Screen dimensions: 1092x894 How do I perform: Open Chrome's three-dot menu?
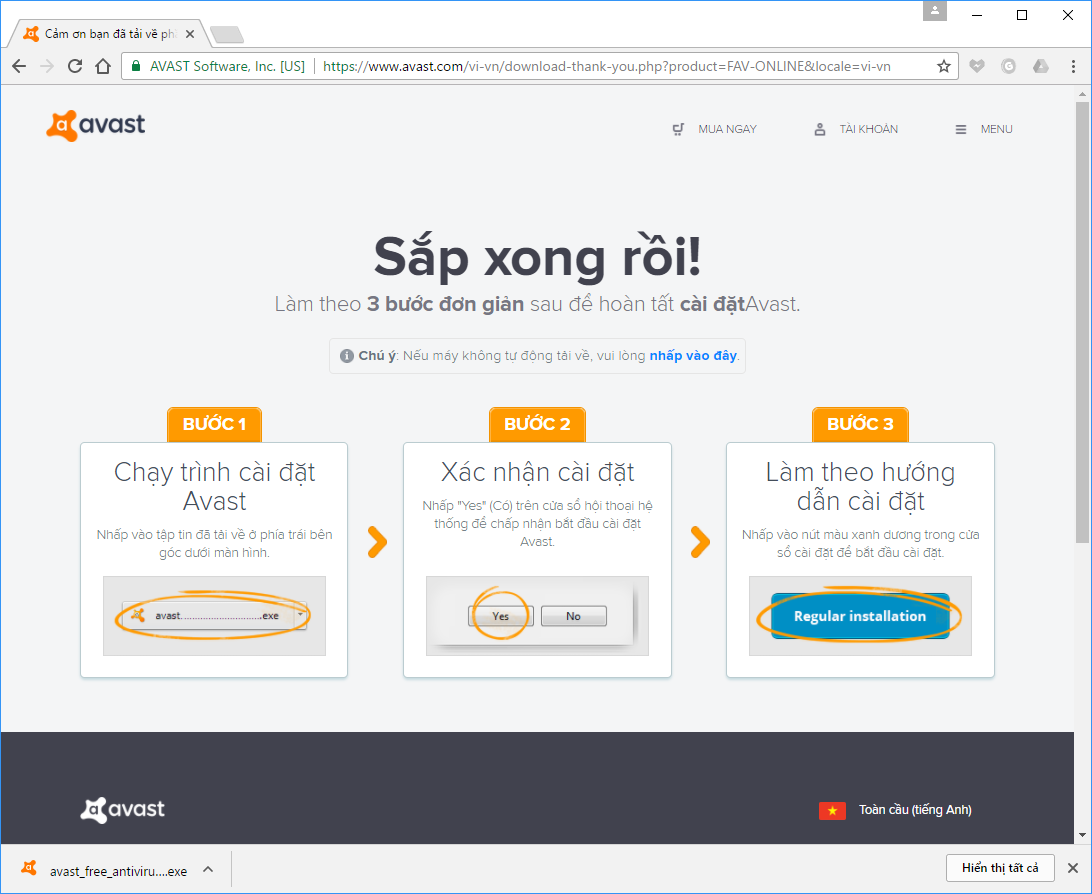pos(1072,66)
